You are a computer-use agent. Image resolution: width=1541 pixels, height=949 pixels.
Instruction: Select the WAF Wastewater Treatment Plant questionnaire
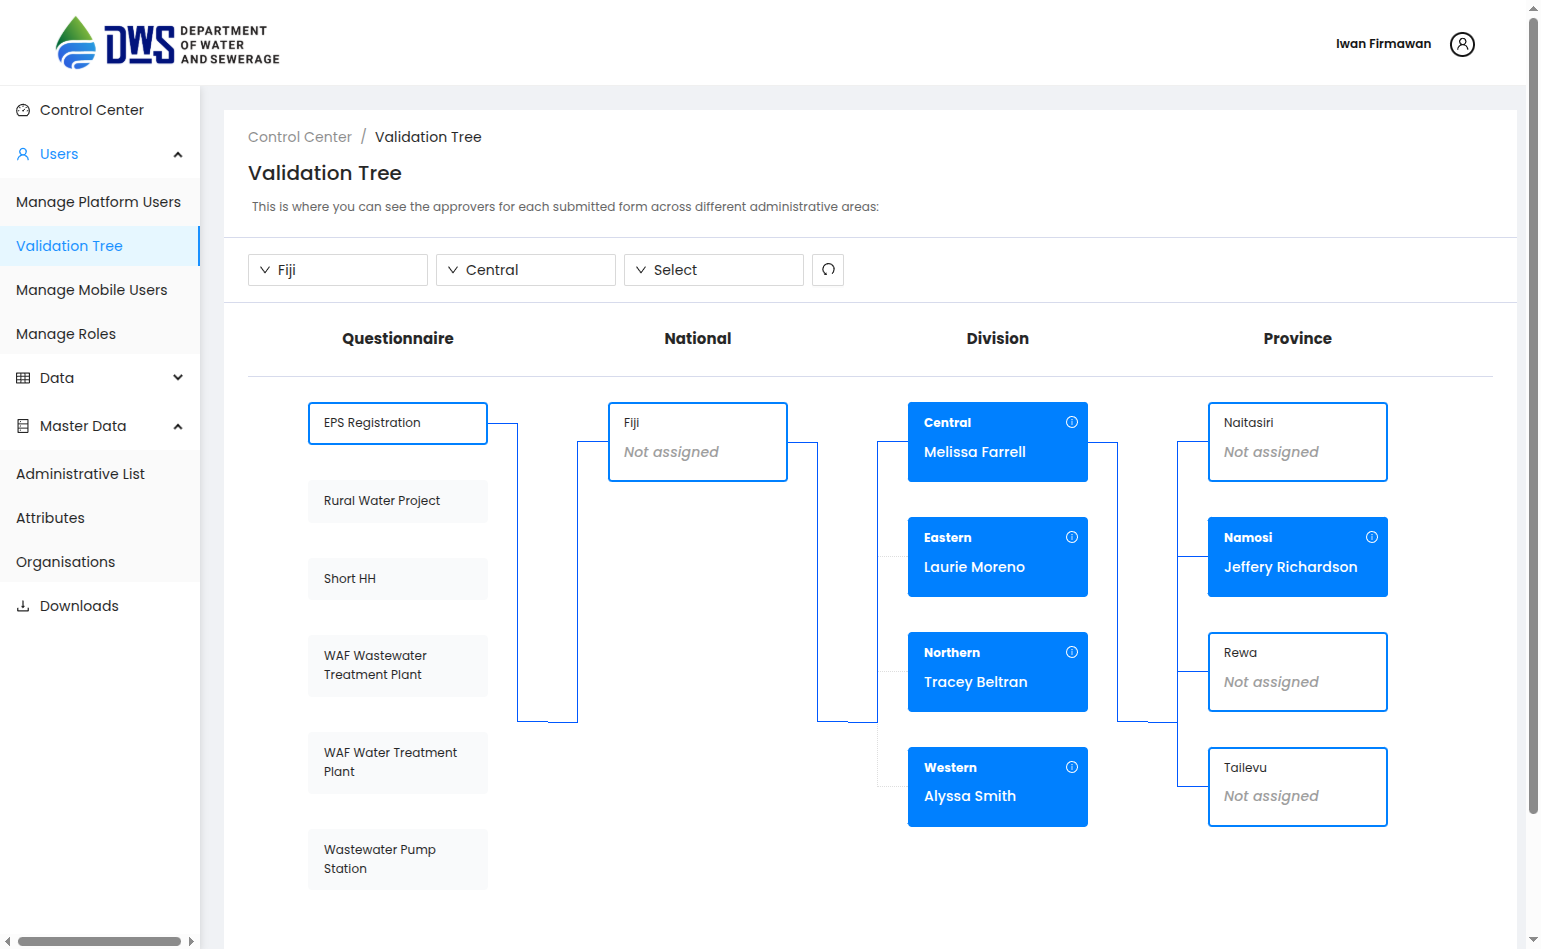pyautogui.click(x=398, y=666)
